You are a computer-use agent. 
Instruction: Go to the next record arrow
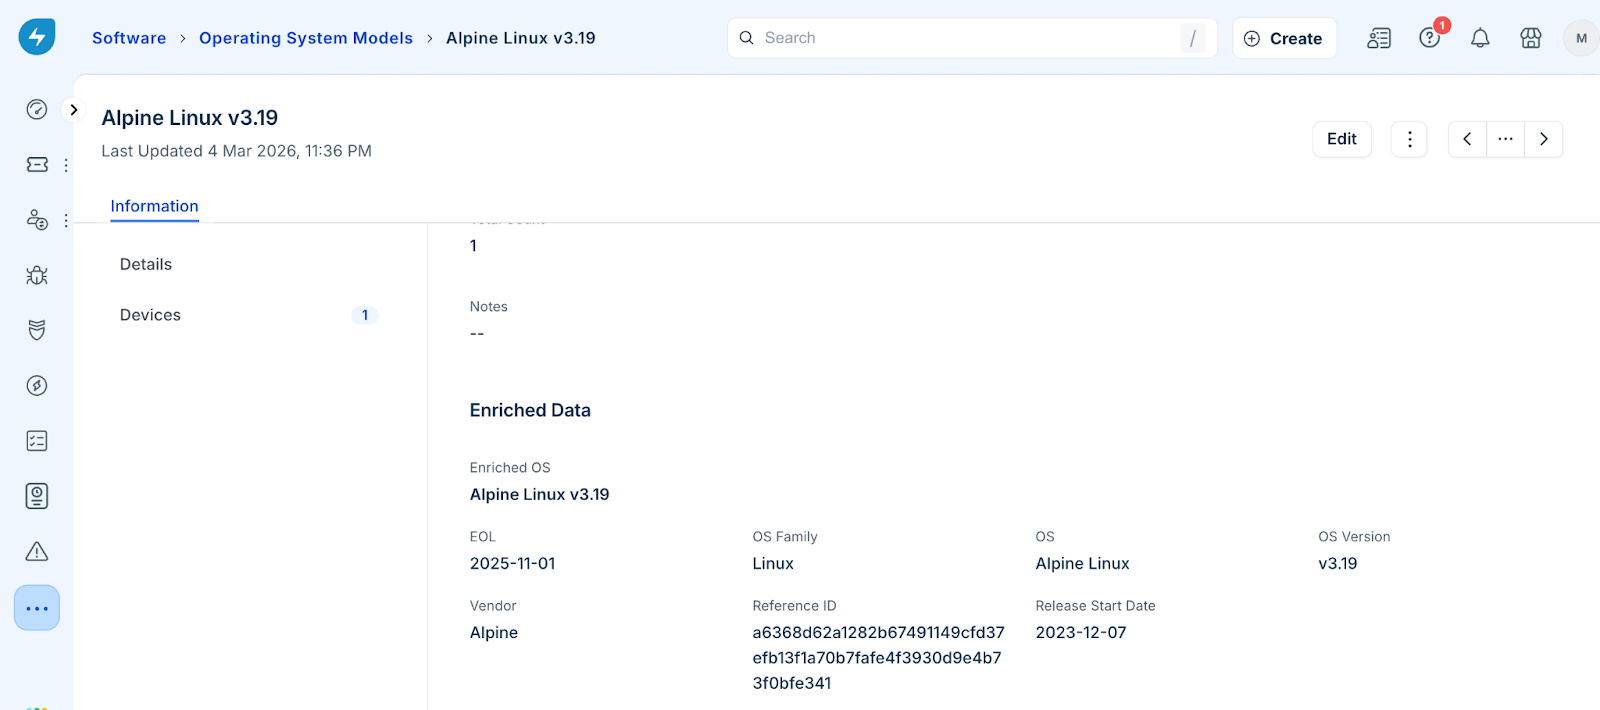[x=1544, y=139]
